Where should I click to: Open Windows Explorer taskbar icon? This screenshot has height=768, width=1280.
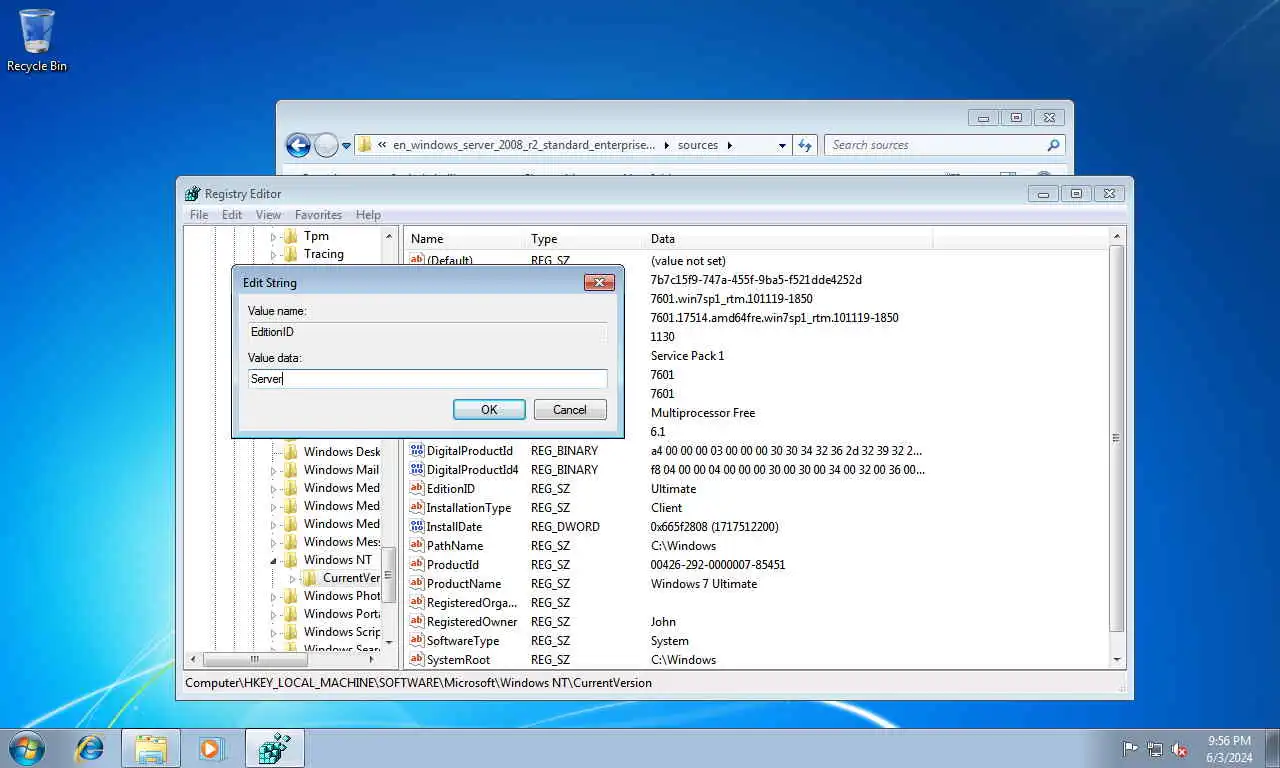pos(151,748)
